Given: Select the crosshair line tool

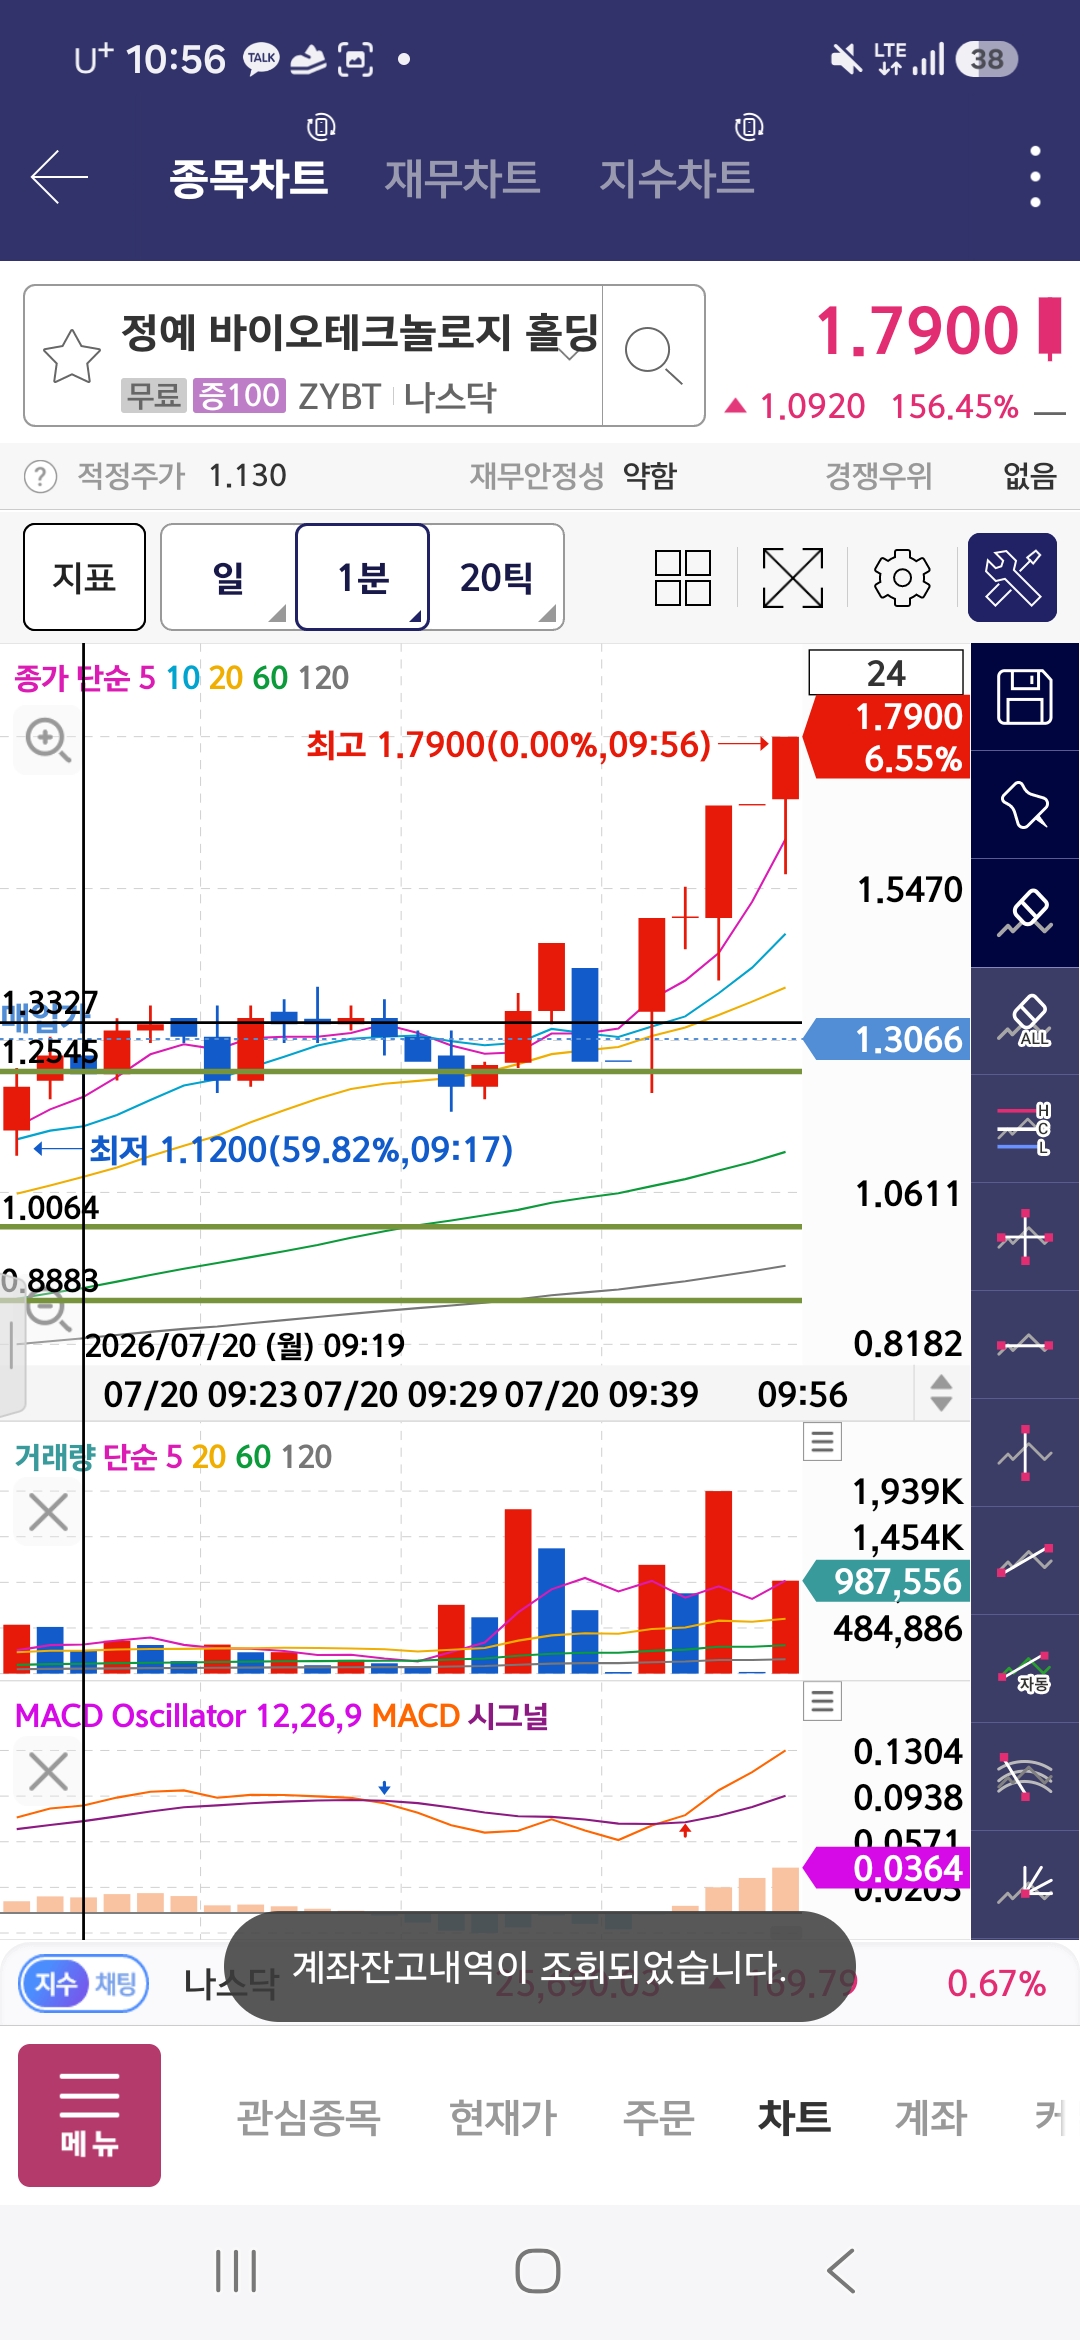Looking at the screenshot, I should (x=1025, y=1237).
